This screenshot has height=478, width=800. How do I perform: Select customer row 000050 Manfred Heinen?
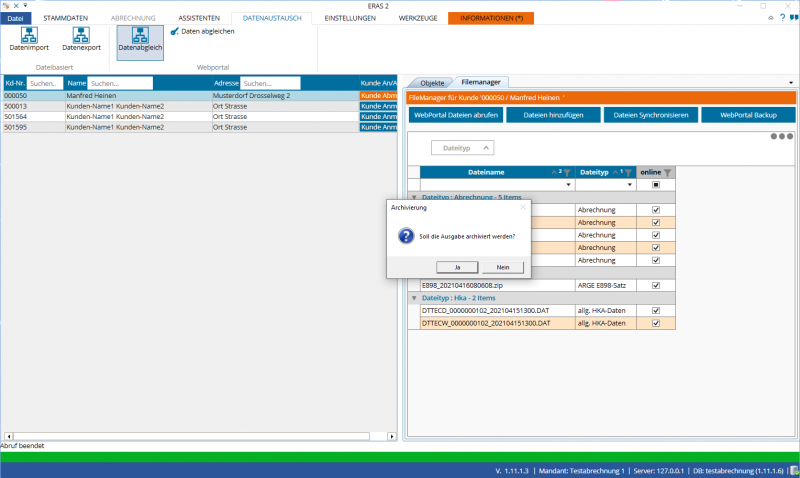[200, 95]
